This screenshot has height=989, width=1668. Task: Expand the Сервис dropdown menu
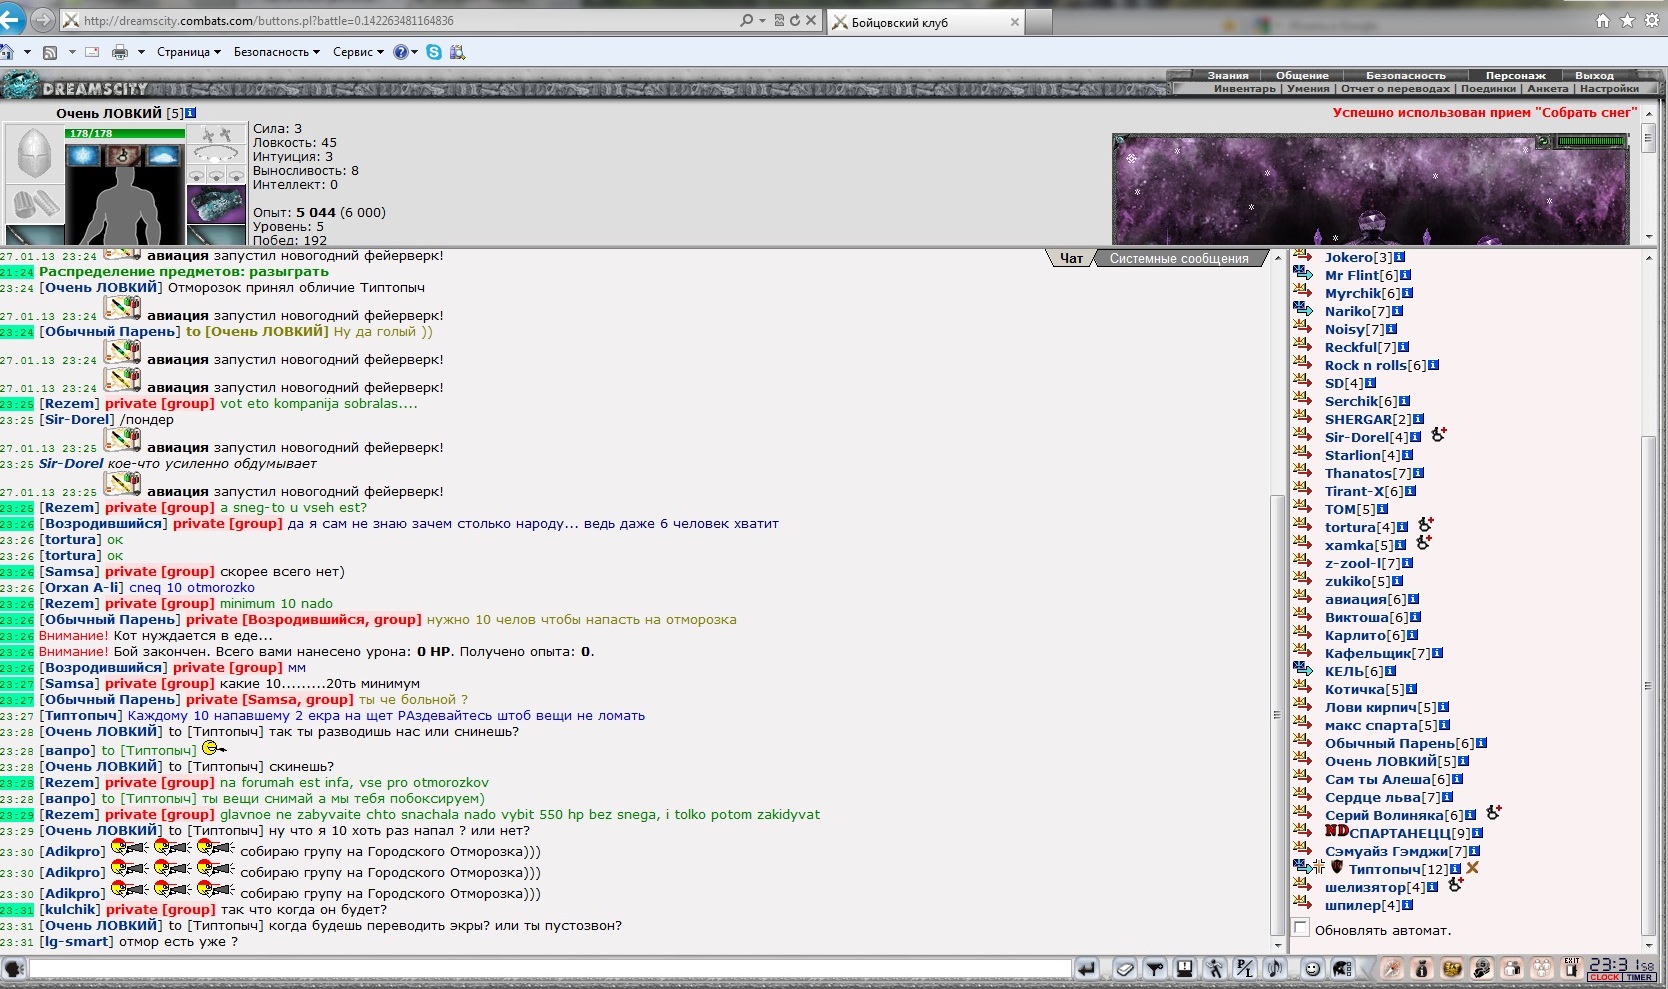pos(358,52)
